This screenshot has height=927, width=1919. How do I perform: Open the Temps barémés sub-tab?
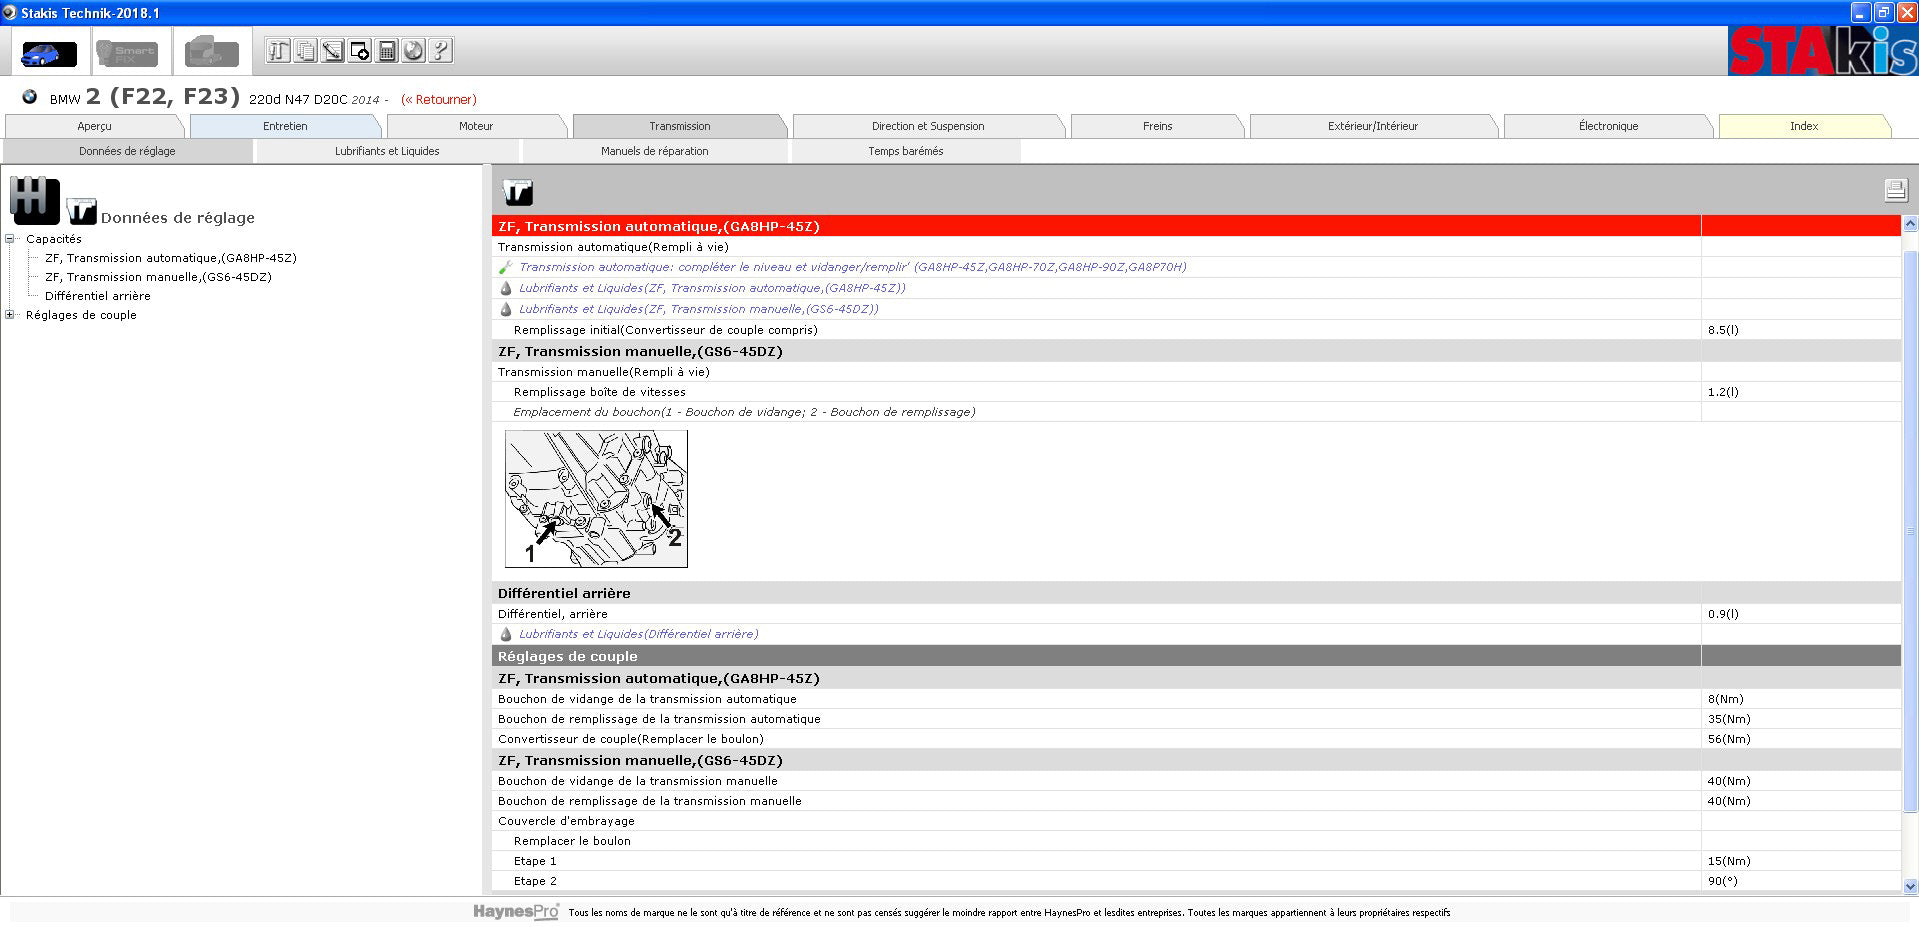tap(906, 151)
